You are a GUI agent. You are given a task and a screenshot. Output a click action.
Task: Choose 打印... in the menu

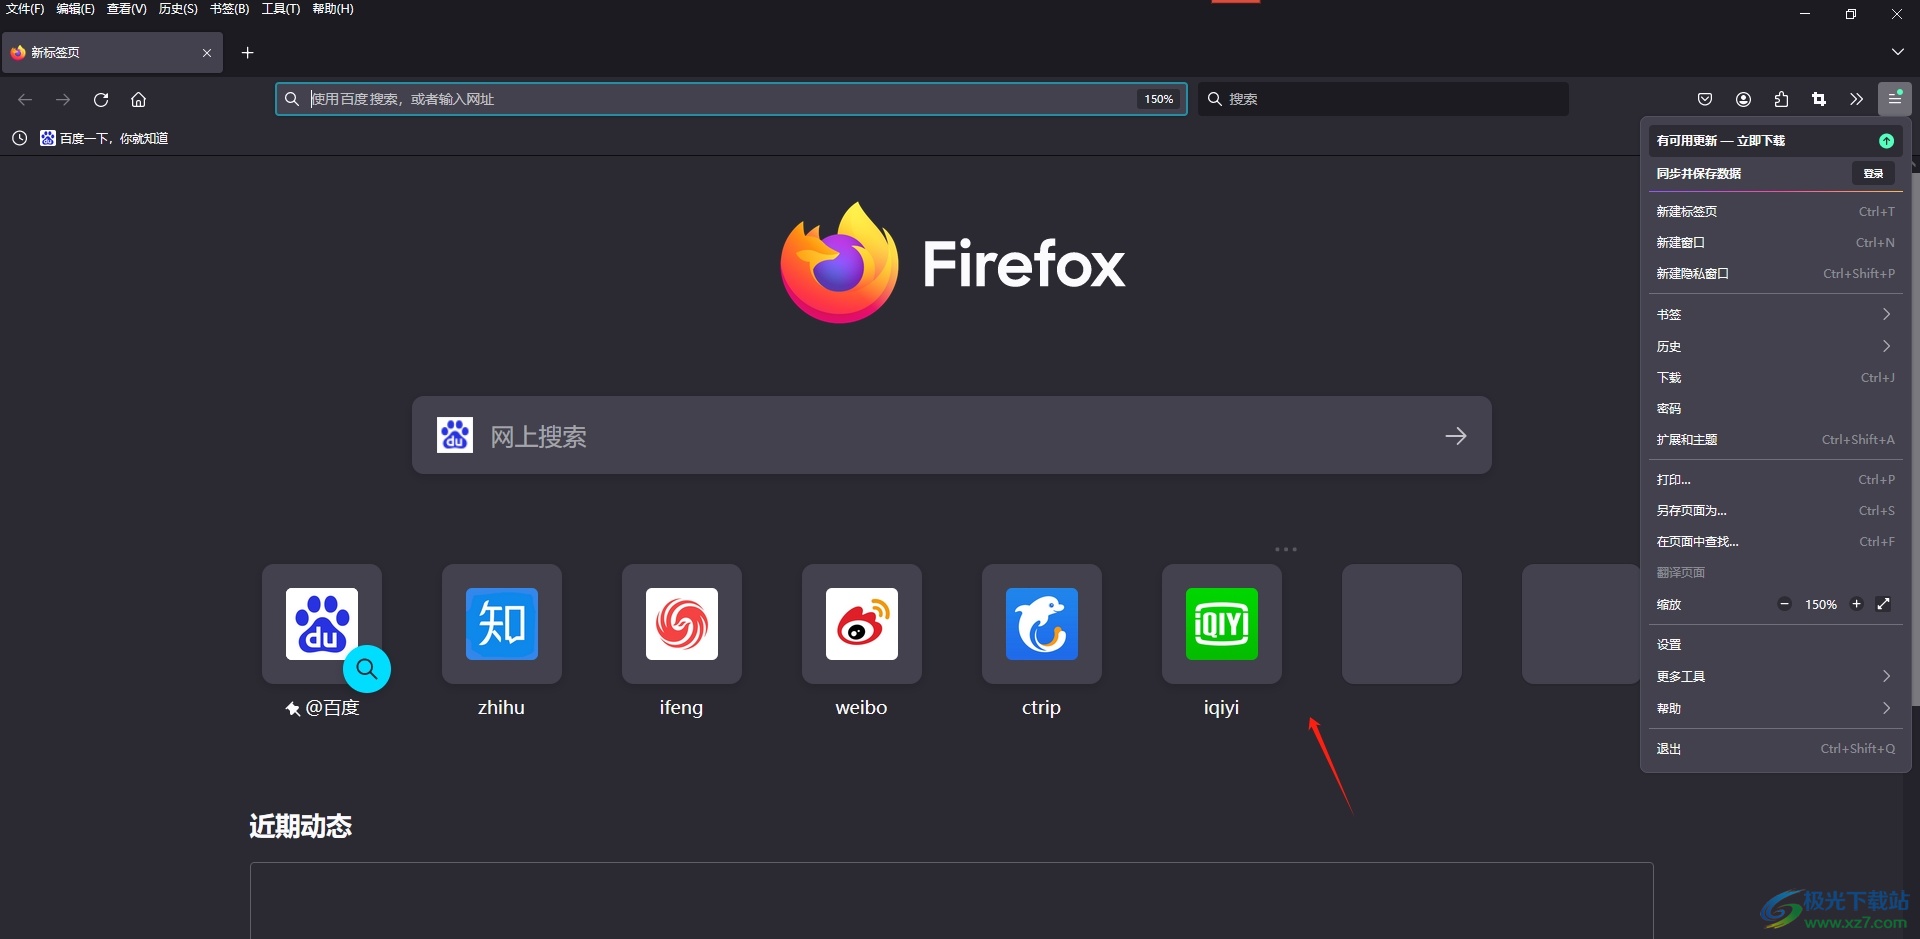[1776, 479]
